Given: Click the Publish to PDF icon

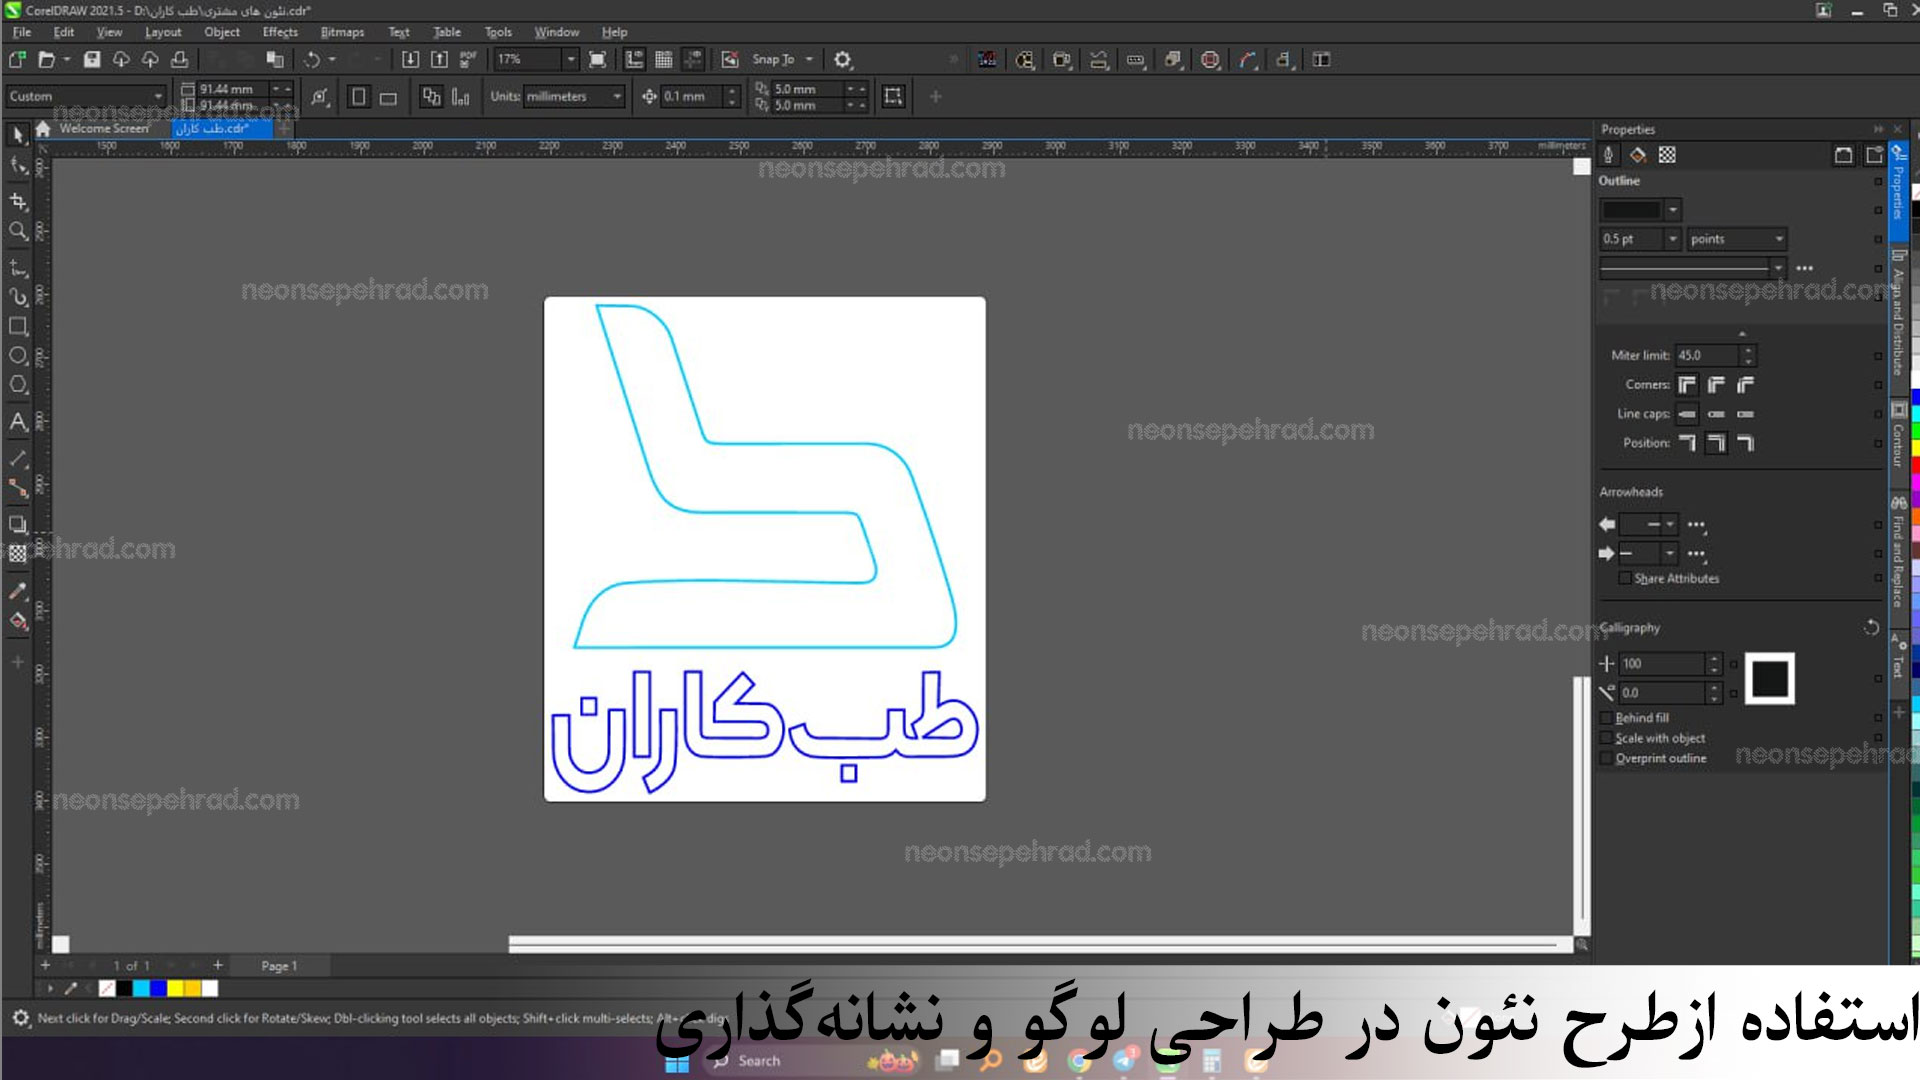Looking at the screenshot, I should click(467, 60).
